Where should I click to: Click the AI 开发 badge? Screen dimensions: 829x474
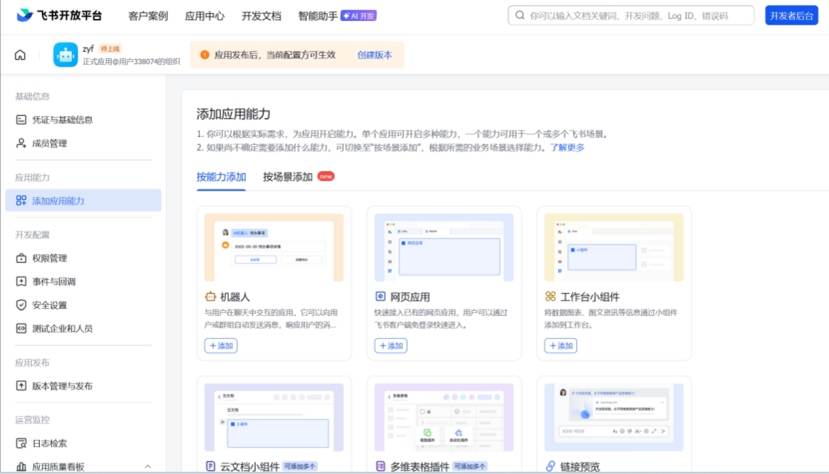[x=358, y=16]
